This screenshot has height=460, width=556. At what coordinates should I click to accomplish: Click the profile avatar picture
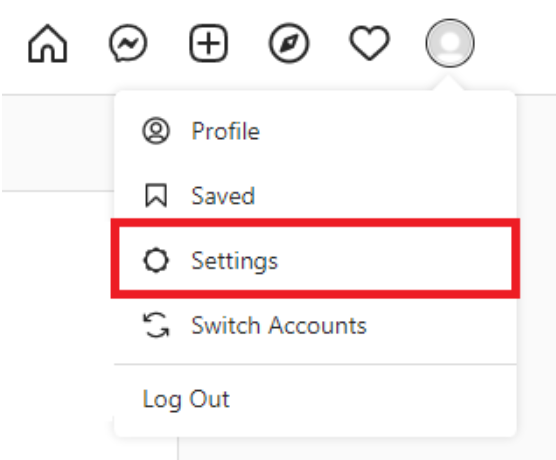[450, 43]
